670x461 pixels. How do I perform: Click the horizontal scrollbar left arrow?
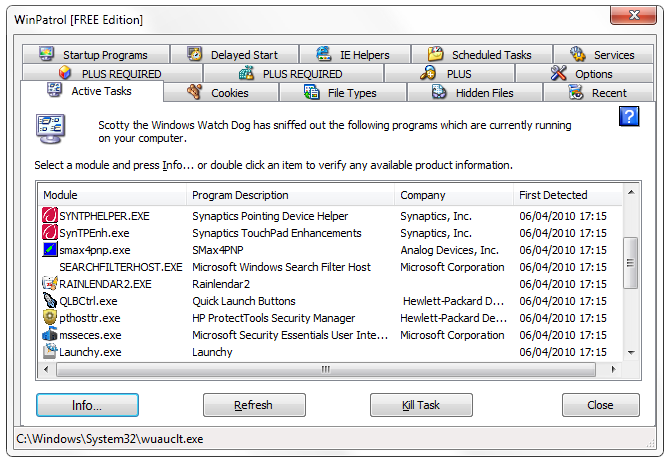tap(46, 369)
